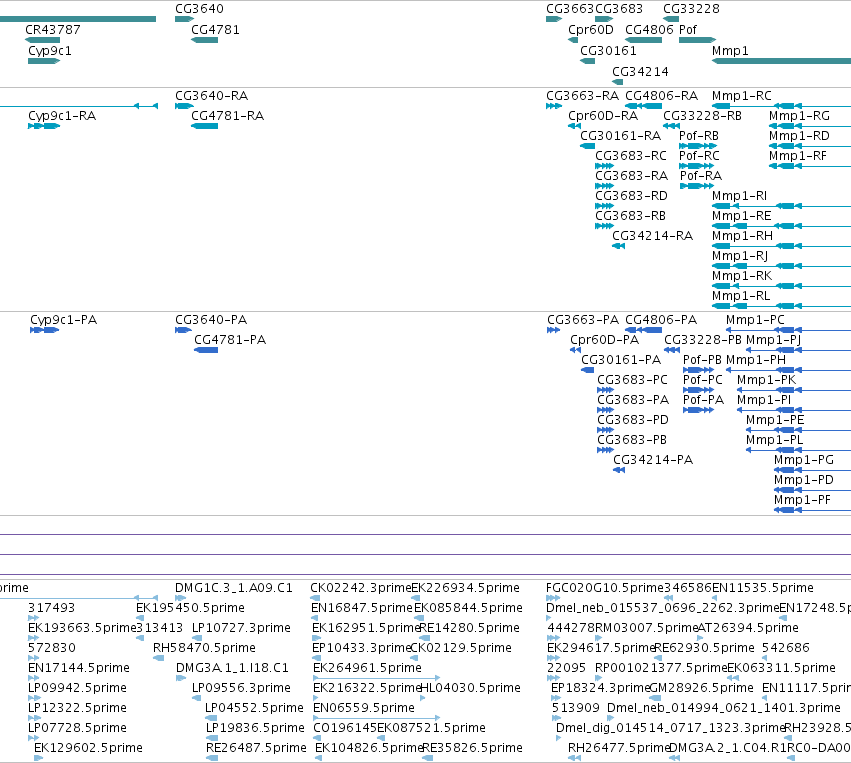The width and height of the screenshot is (851, 763).
Task: Click the DMG1C.3_1.A09.C1 EST label
Action: coord(233,588)
